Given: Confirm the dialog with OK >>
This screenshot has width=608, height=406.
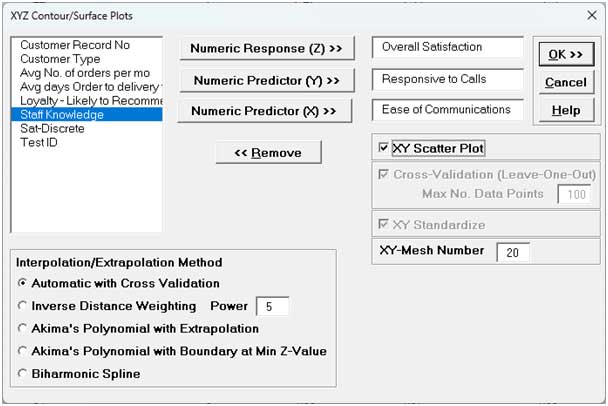Looking at the screenshot, I should pos(566,54).
